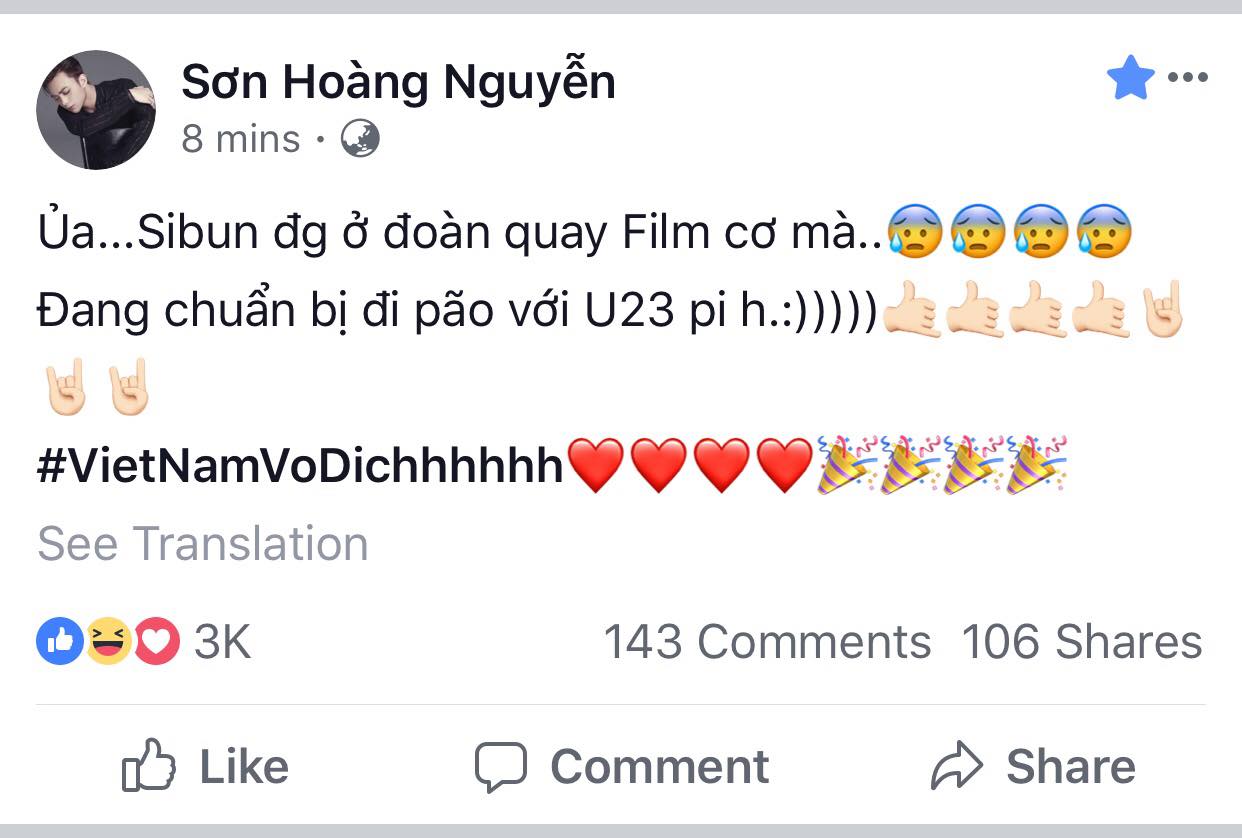Tap the #VietNamVoDichhhhhh hashtag

point(300,466)
